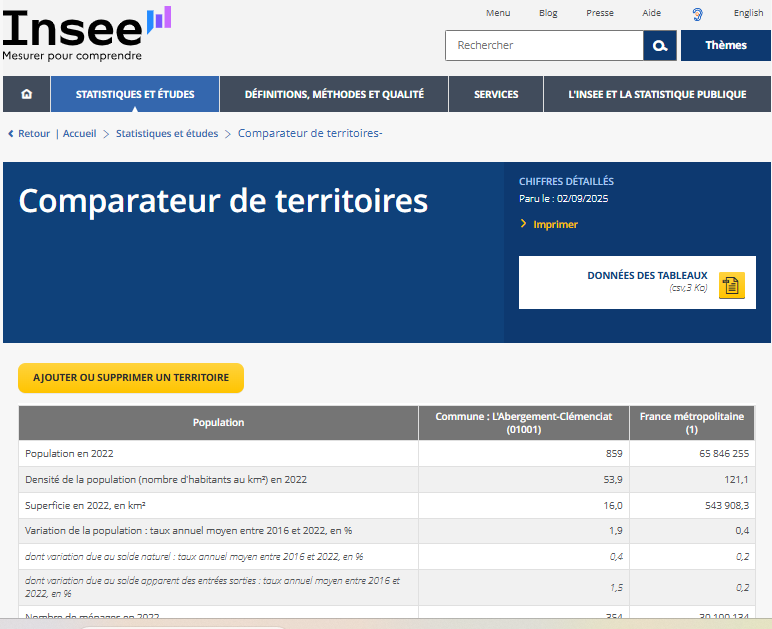Viewport: 772px width, 629px height.
Task: Go to the Blog link
Action: [x=548, y=13]
